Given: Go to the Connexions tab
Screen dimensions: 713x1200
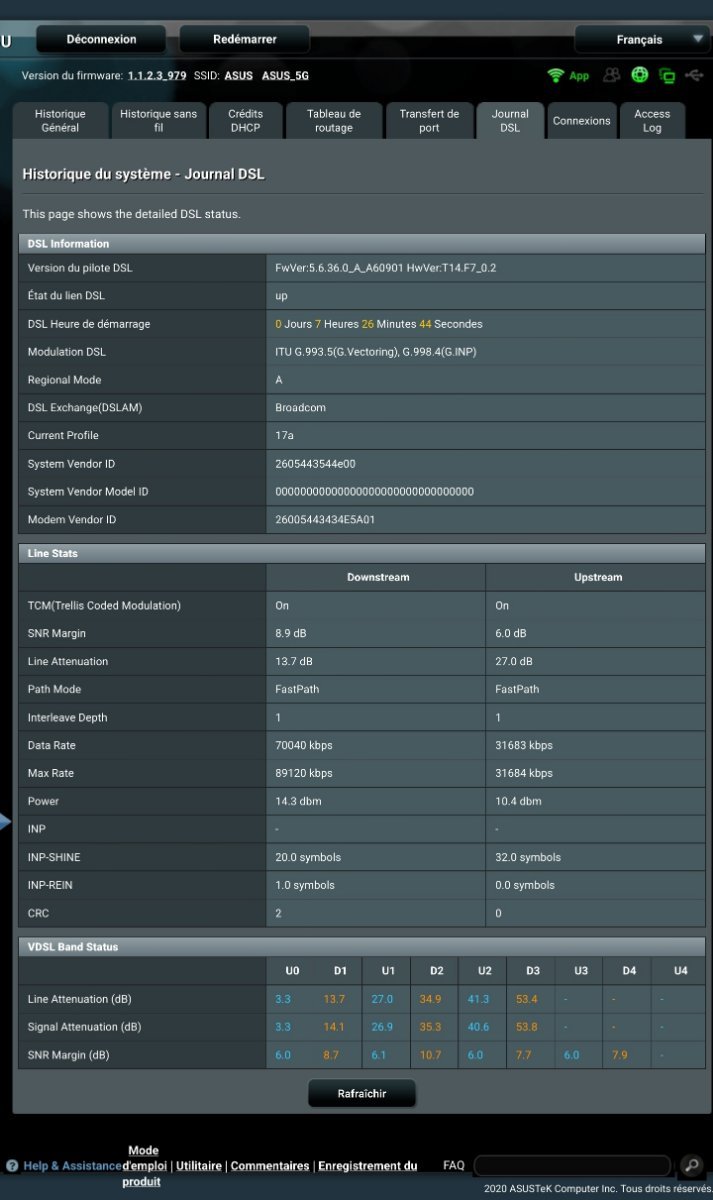Looking at the screenshot, I should [x=581, y=121].
